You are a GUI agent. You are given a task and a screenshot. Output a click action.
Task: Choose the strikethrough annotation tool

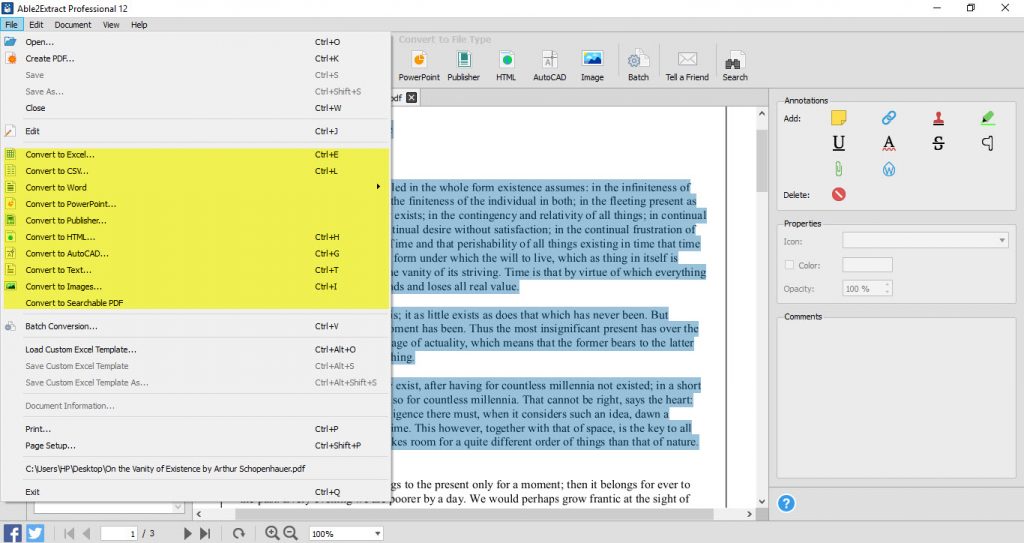coord(938,143)
